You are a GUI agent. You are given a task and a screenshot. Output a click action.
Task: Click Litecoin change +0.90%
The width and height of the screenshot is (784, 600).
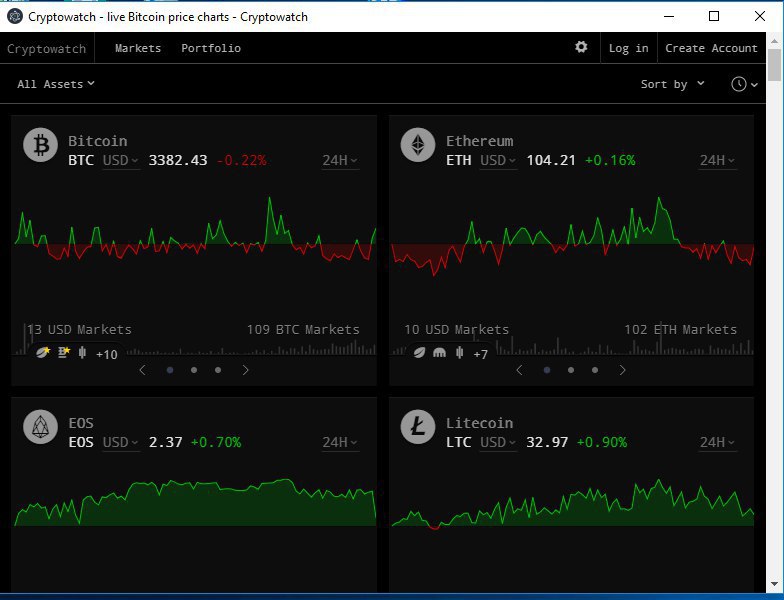[602, 442]
